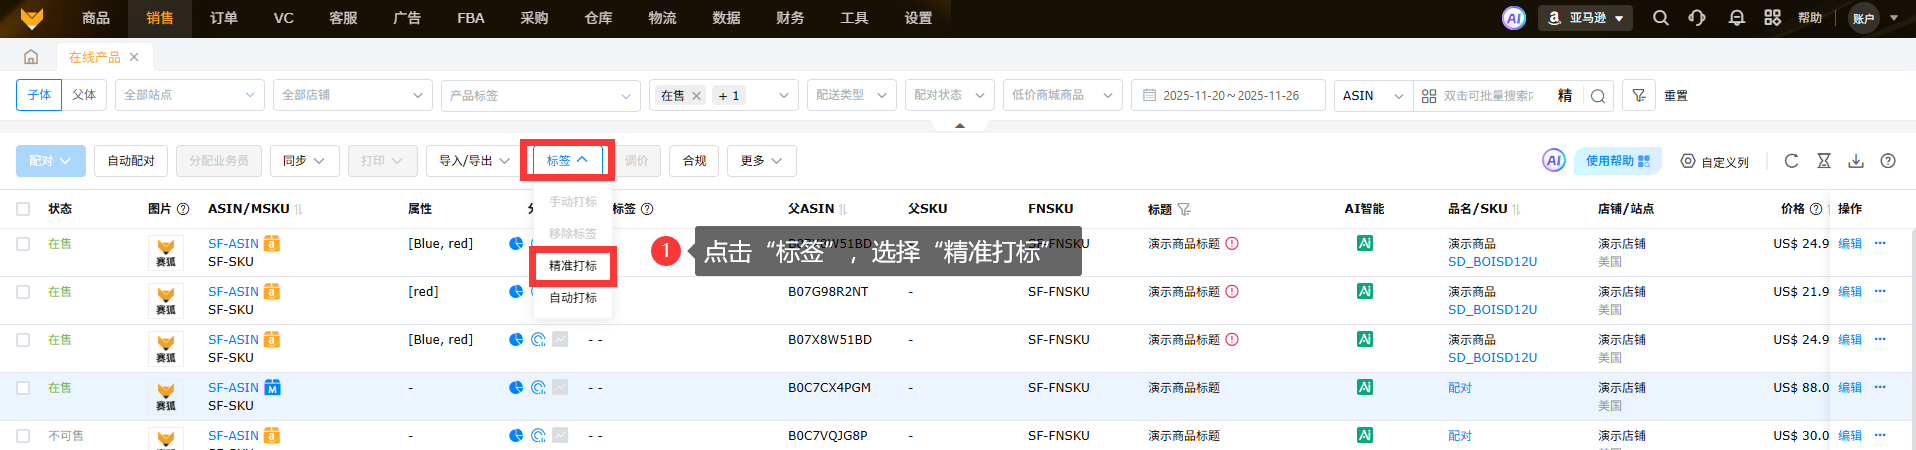The width and height of the screenshot is (1916, 450).
Task: Check the first product row checkbox
Action: [x=23, y=244]
